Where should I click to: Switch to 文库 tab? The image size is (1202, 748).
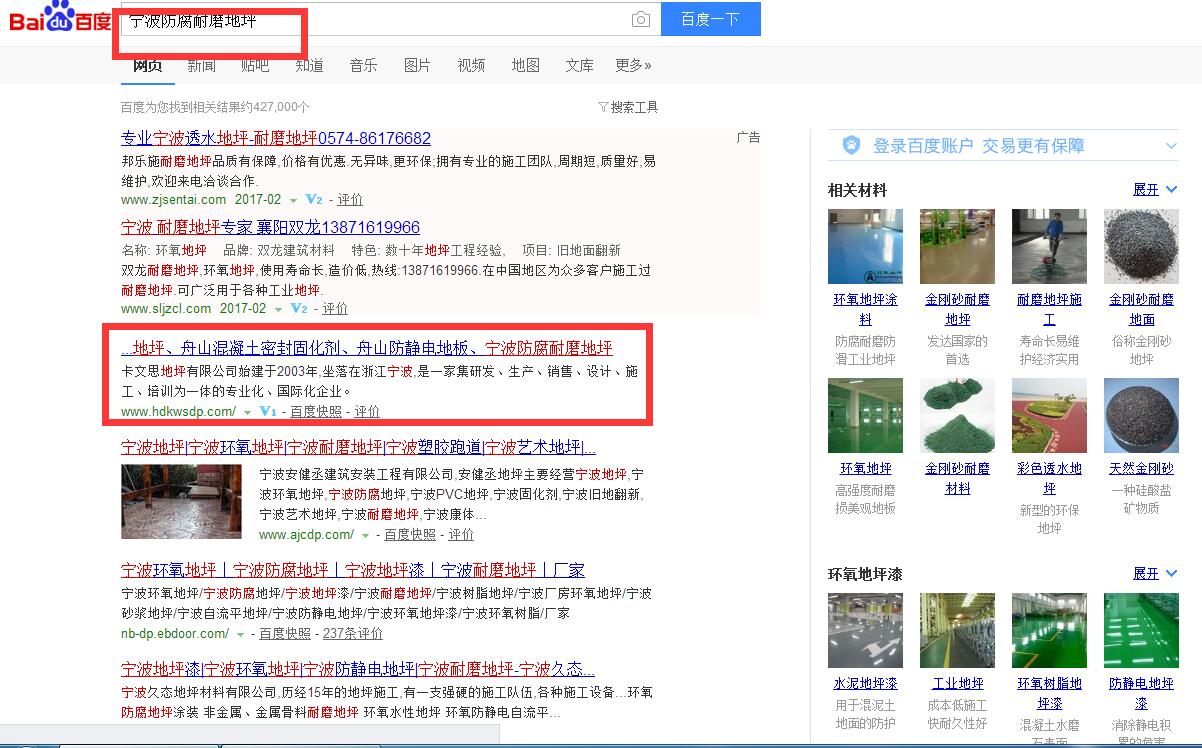pyautogui.click(x=579, y=65)
